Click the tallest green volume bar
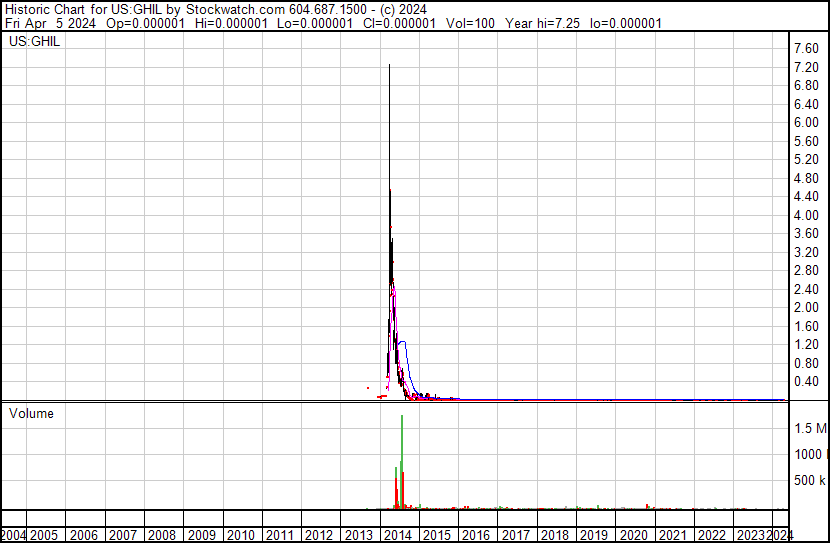The image size is (830, 543). [402, 462]
